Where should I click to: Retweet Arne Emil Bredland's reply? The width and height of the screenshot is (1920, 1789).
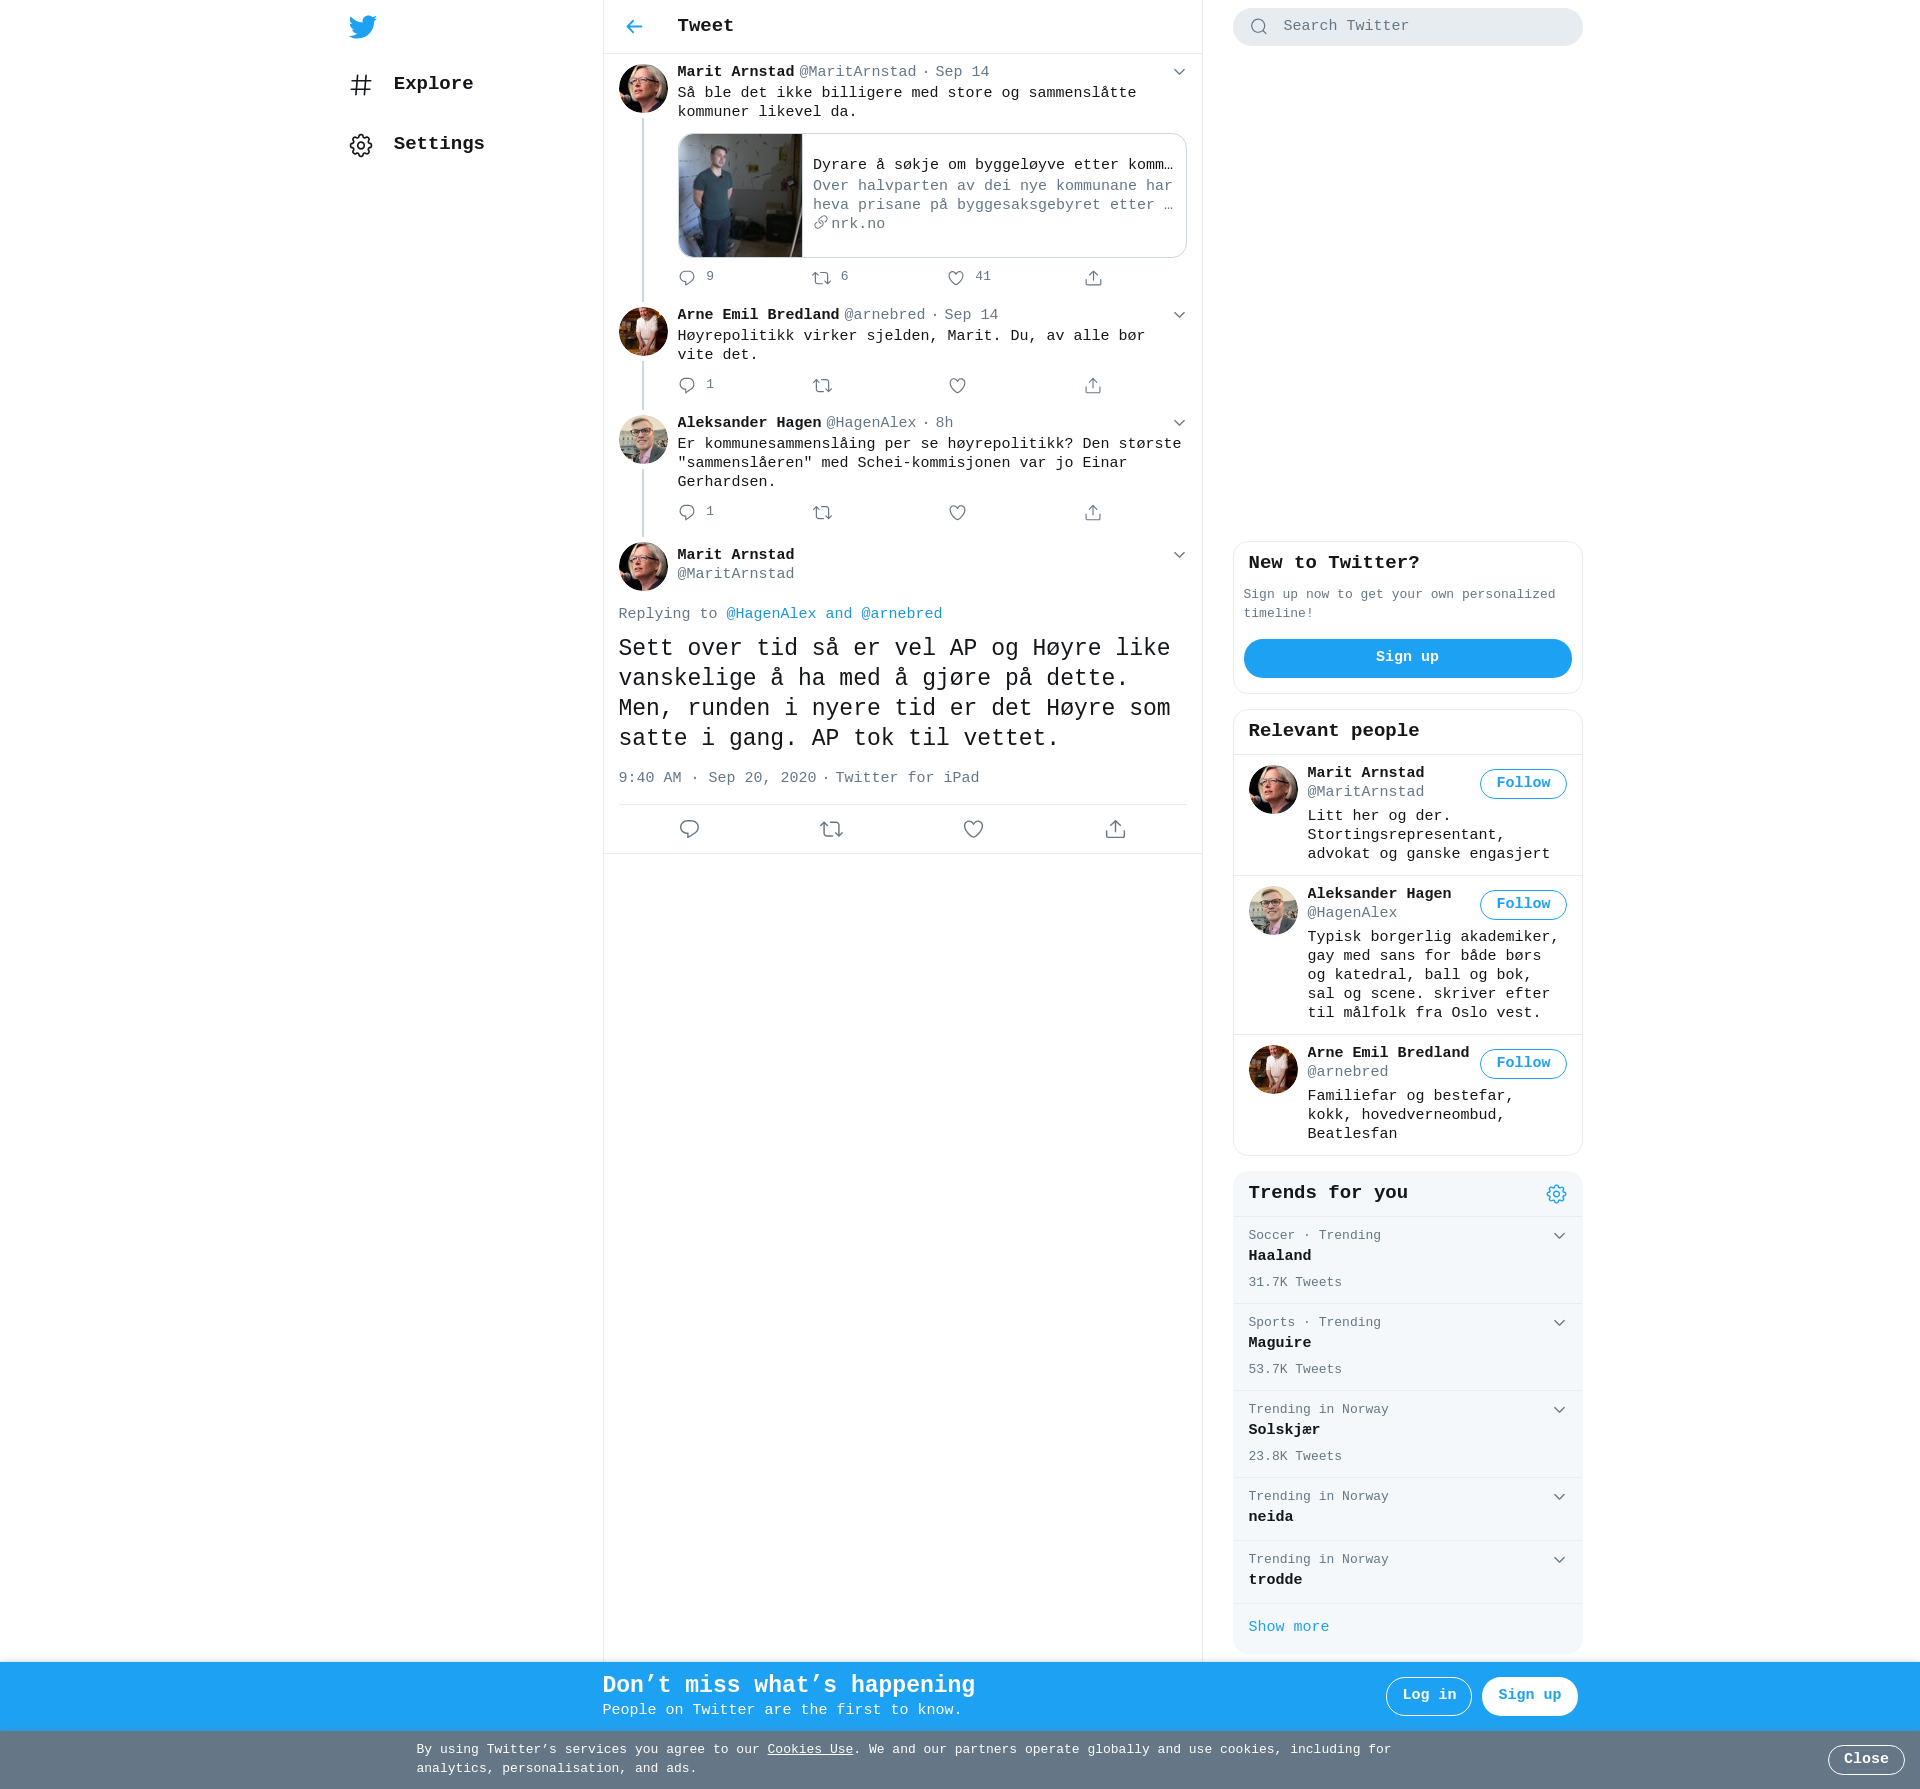(x=822, y=386)
